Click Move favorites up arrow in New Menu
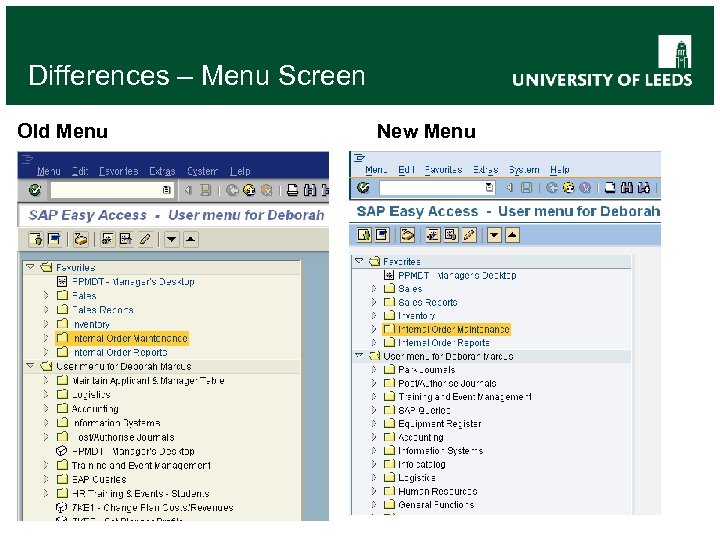The image size is (720, 540). [x=512, y=235]
